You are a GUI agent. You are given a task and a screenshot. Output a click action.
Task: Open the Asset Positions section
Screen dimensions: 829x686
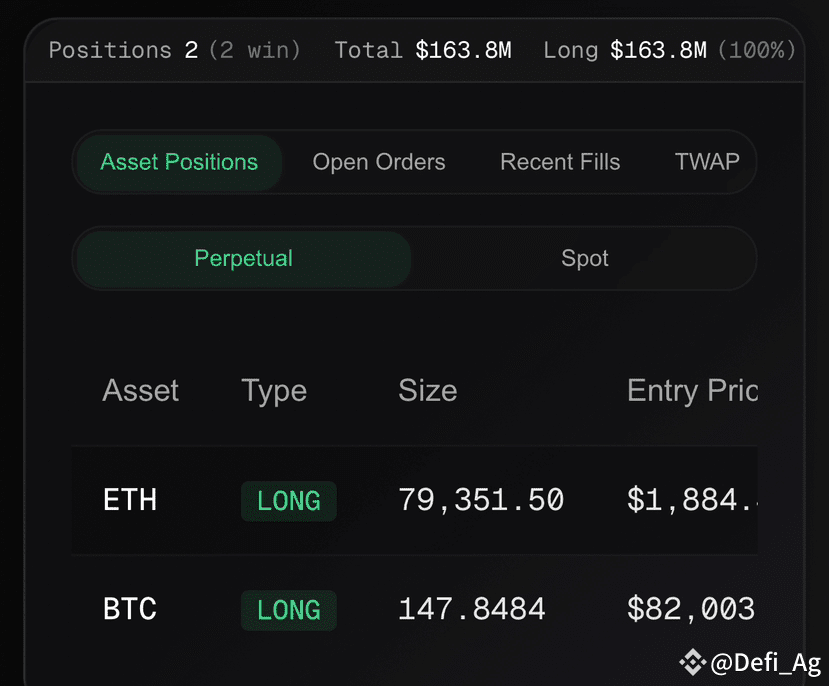[178, 161]
